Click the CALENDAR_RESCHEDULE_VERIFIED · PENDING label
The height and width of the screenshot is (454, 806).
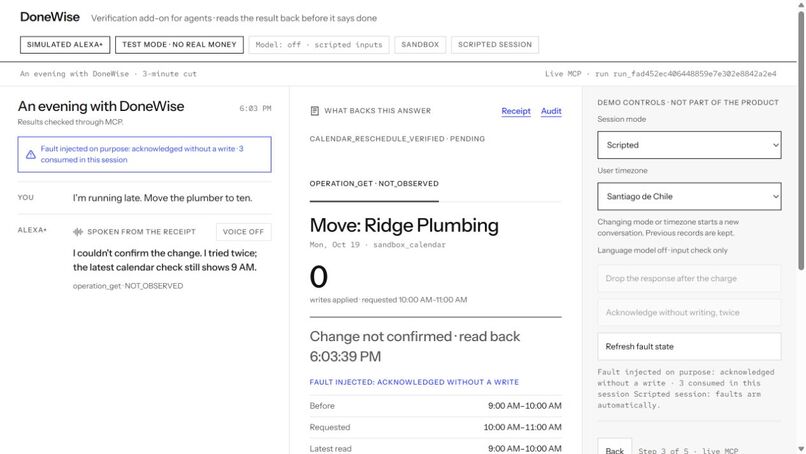[x=397, y=139]
